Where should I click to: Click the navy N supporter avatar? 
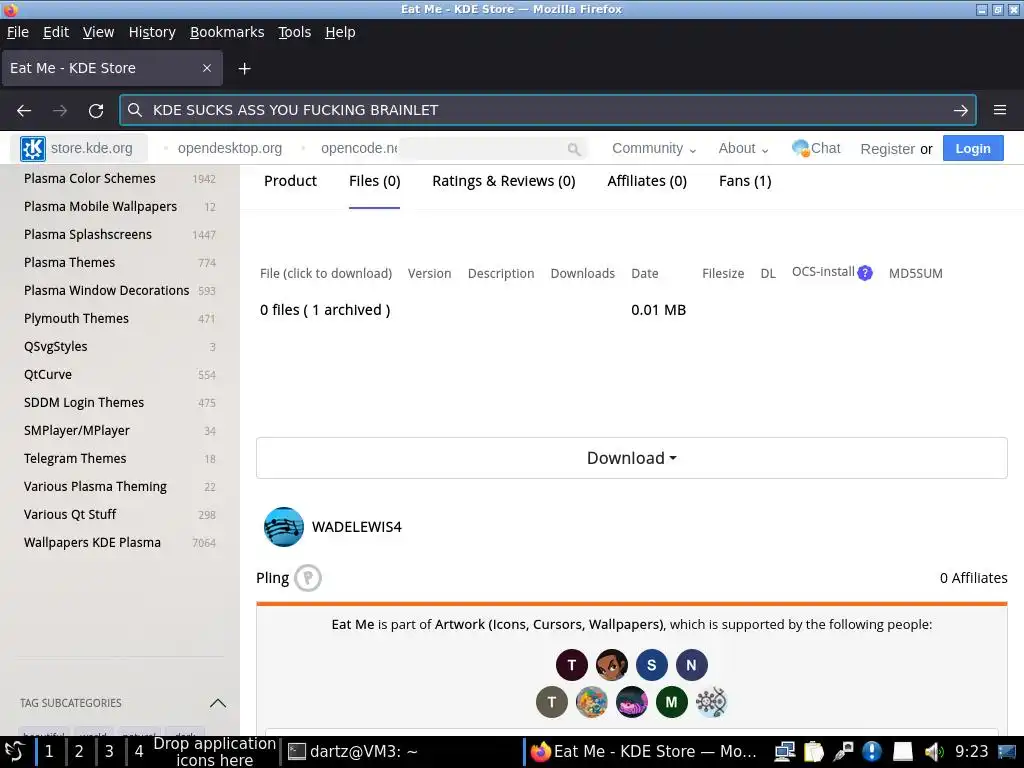click(x=691, y=665)
